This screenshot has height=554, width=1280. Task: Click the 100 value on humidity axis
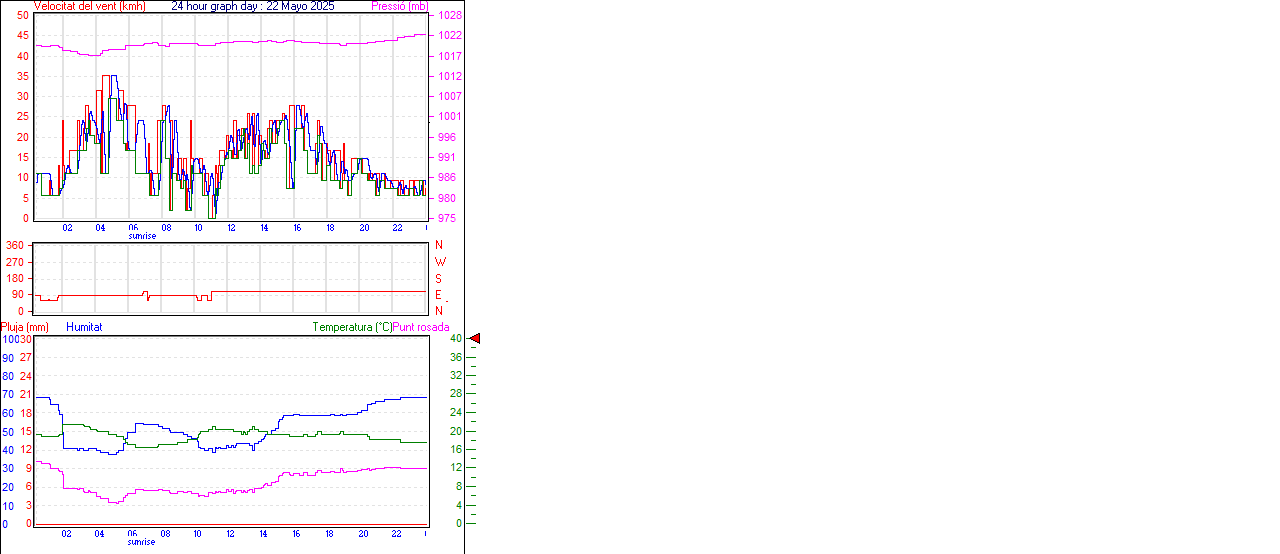[x=10, y=340]
